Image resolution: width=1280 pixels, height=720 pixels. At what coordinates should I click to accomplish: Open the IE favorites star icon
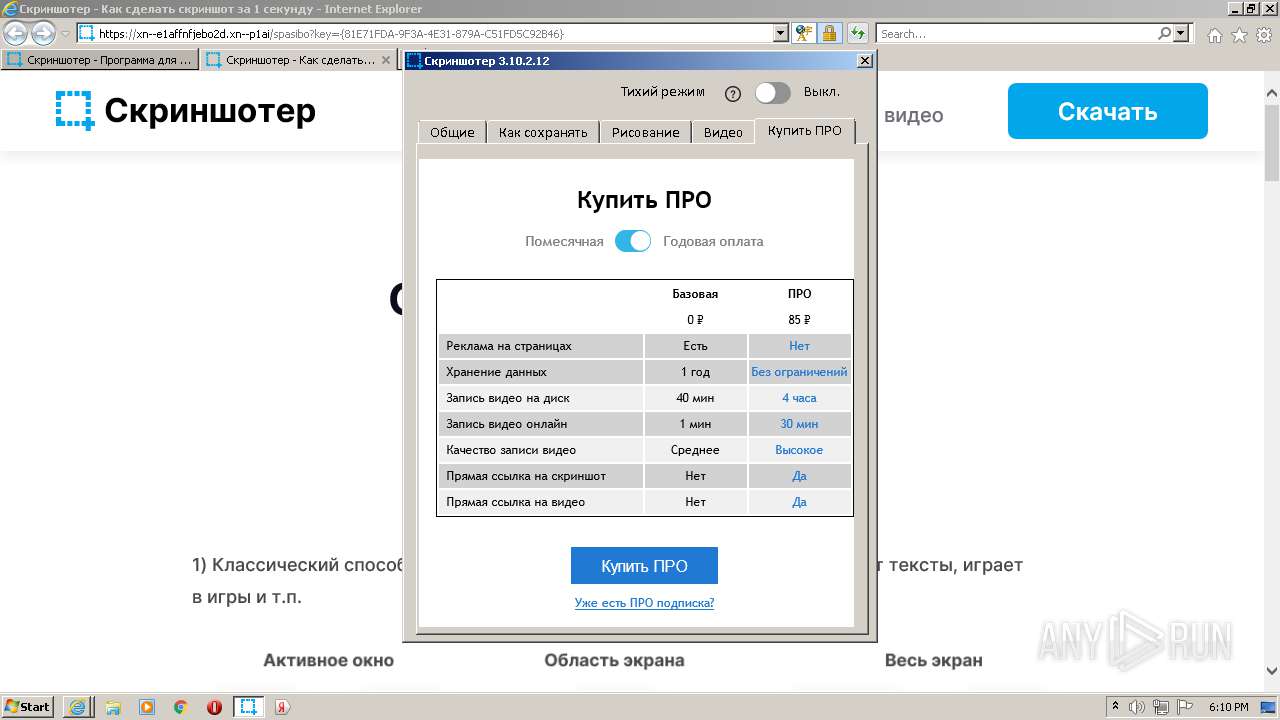1239,35
